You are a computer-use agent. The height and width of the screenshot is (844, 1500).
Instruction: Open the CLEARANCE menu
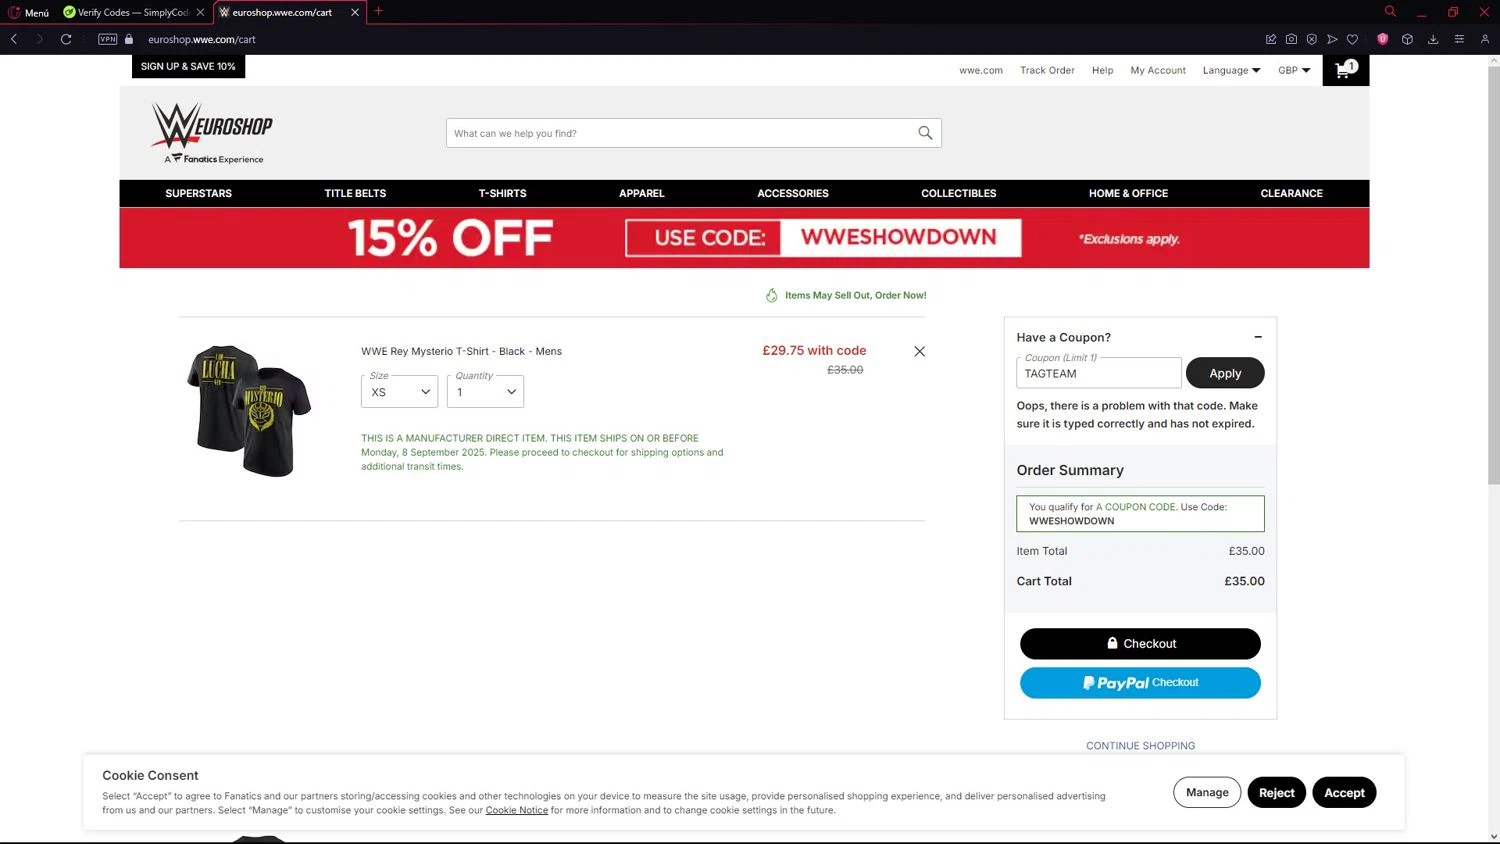click(1291, 193)
